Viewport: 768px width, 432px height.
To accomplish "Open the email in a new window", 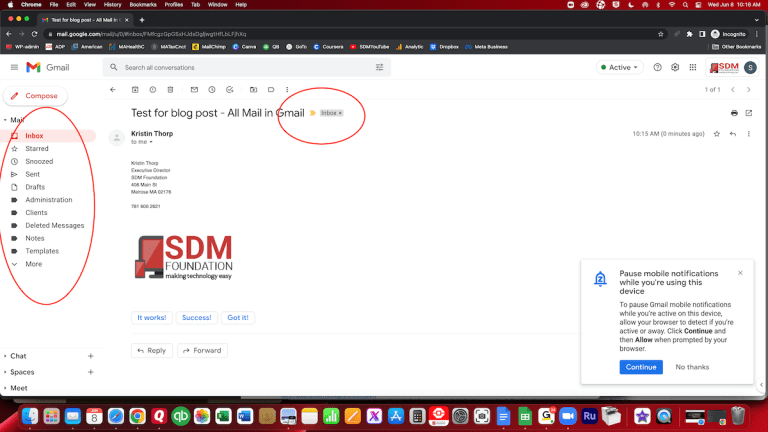I will (x=749, y=113).
